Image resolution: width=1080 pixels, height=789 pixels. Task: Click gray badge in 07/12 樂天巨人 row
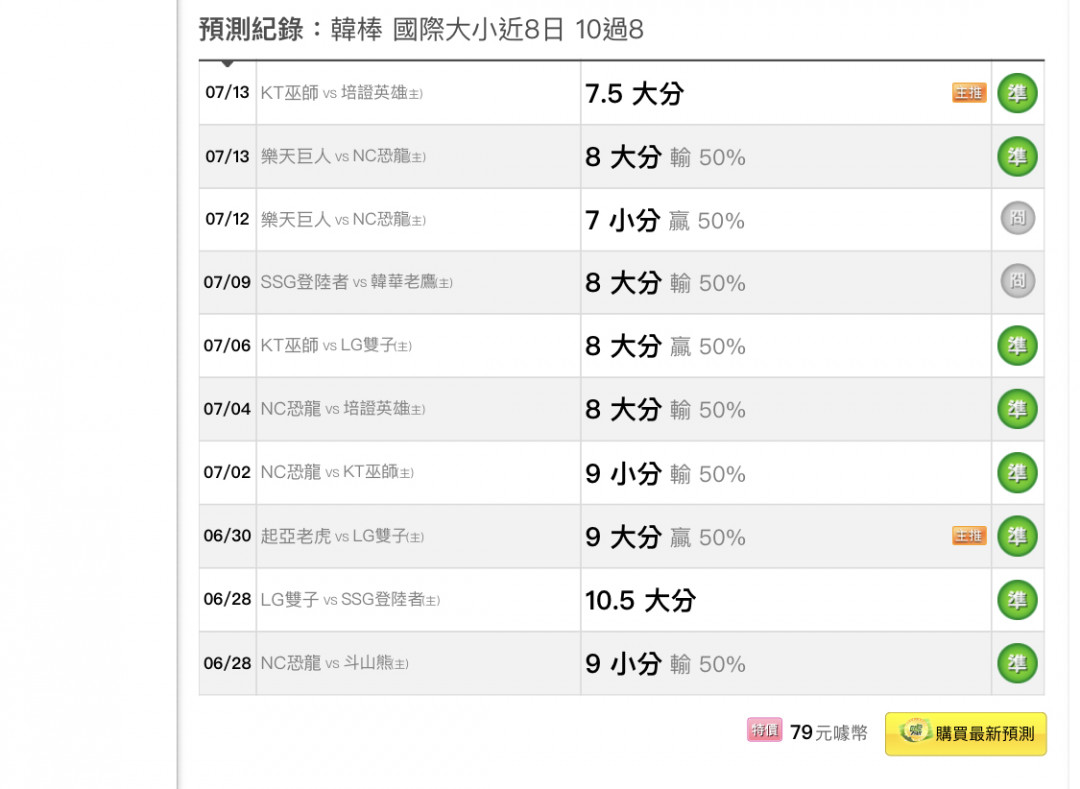tap(1017, 219)
